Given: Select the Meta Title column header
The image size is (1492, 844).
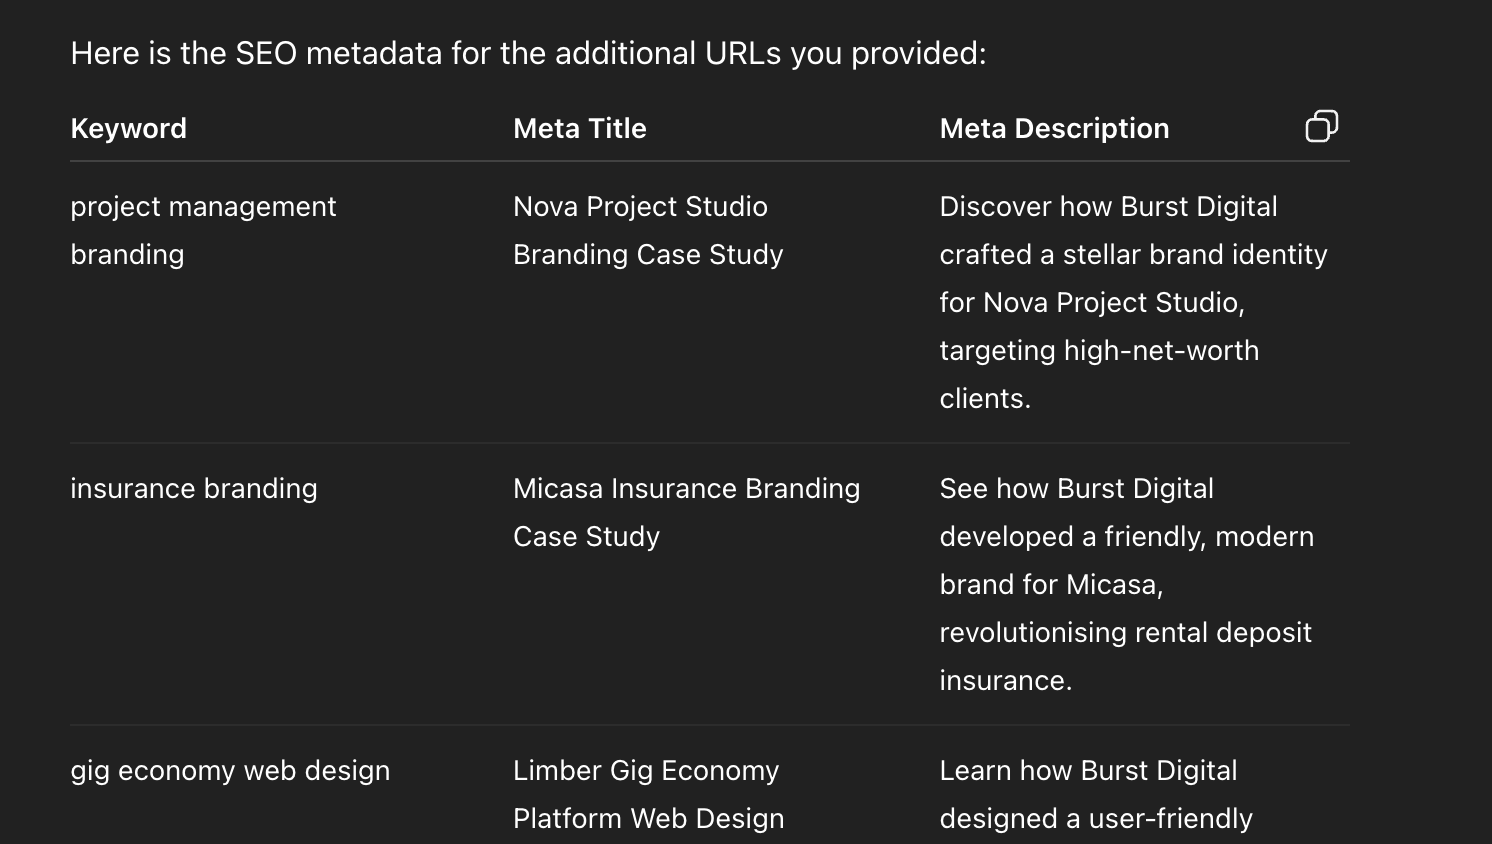Looking at the screenshot, I should pyautogui.click(x=580, y=128).
